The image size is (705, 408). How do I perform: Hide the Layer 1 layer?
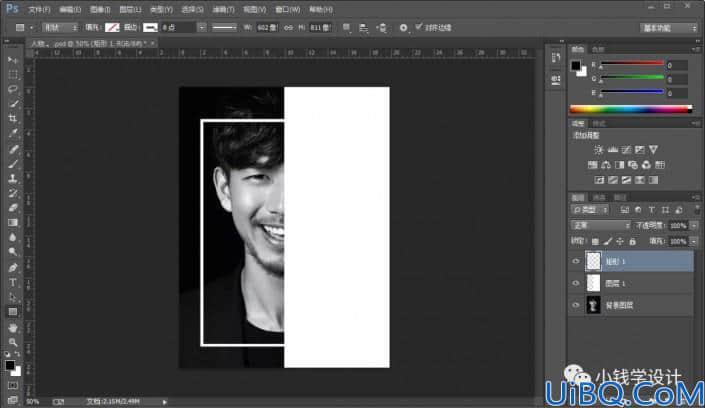[x=576, y=283]
